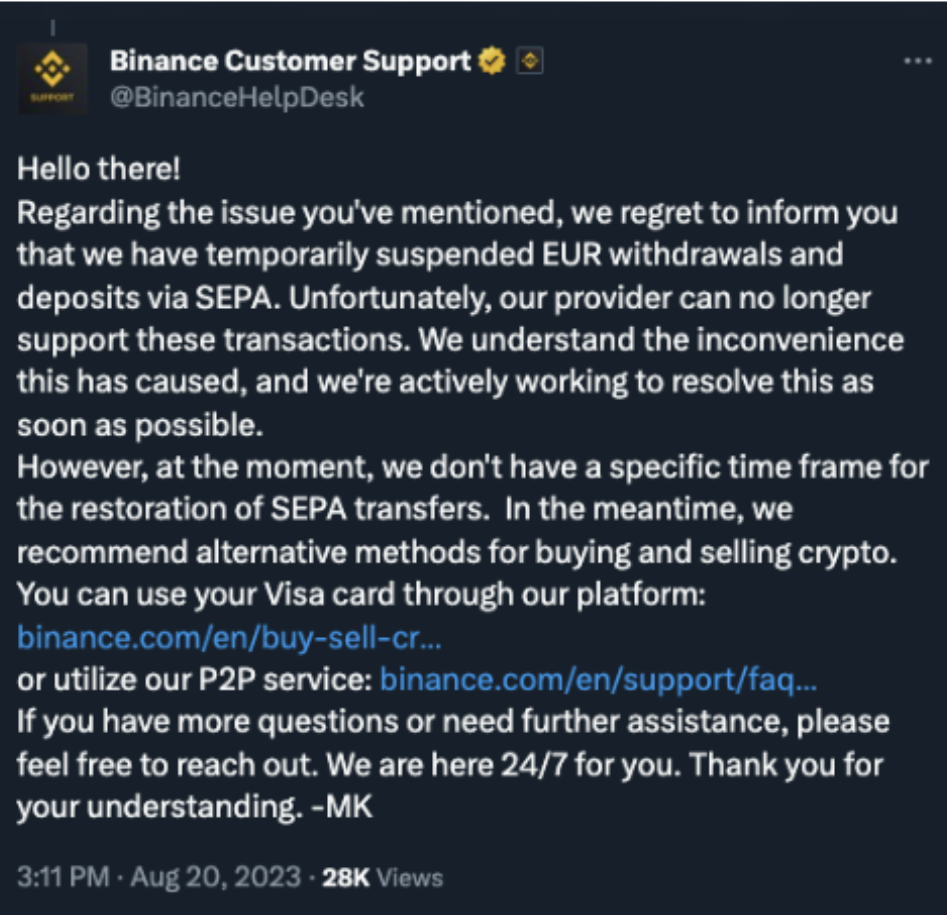Screen dimensions: 947x915
Task: Visit the @BinanceHelpDesk handle
Action: coord(237,97)
